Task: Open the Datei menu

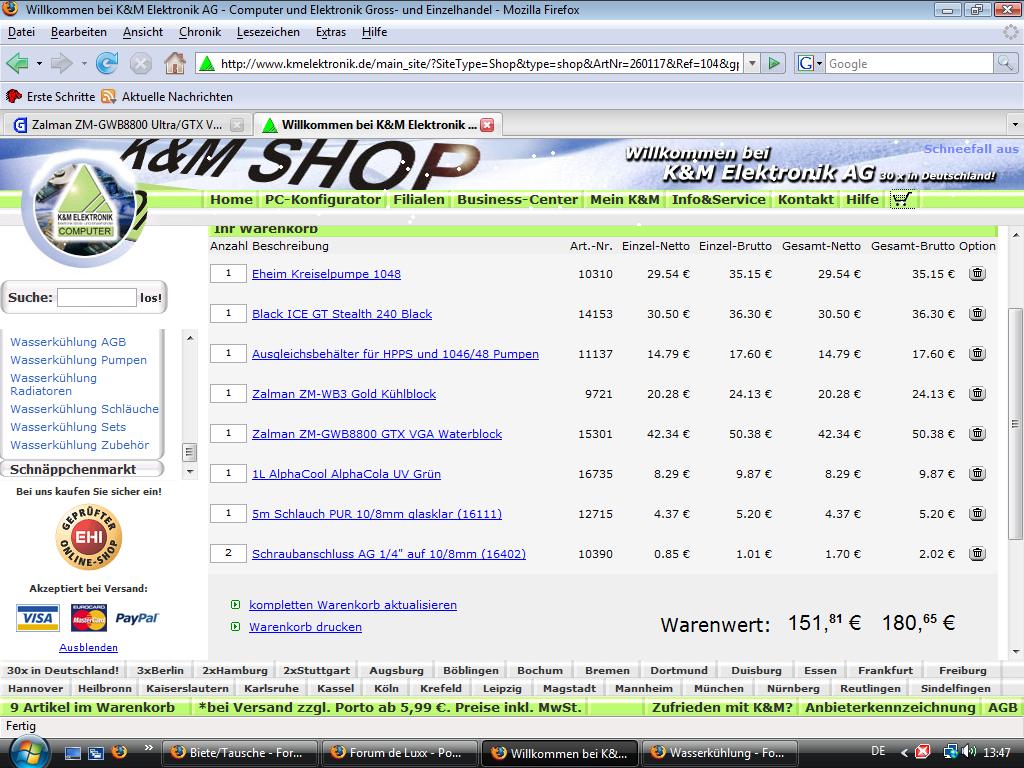Action: [22, 31]
